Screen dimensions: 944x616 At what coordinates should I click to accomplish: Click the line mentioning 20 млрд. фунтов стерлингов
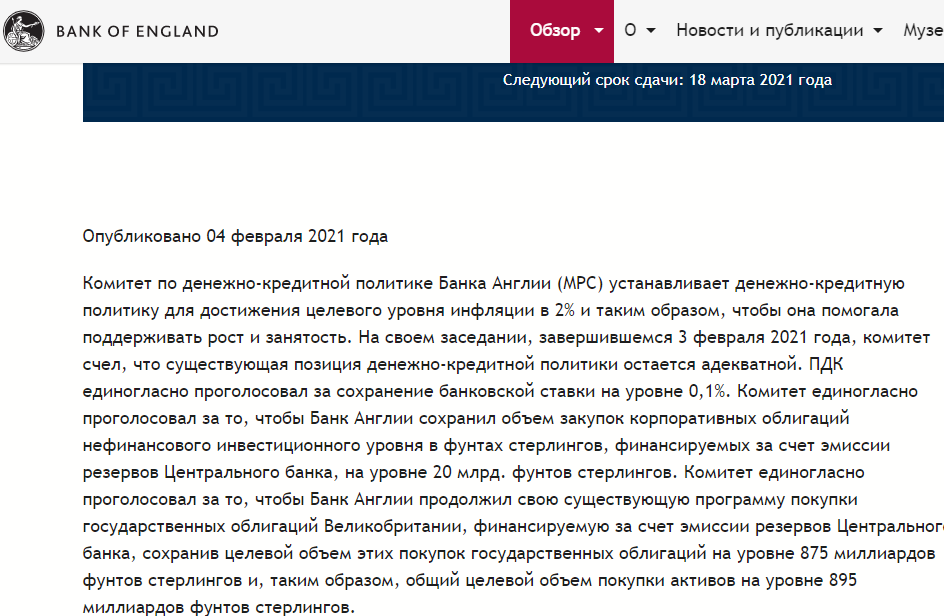pos(473,472)
